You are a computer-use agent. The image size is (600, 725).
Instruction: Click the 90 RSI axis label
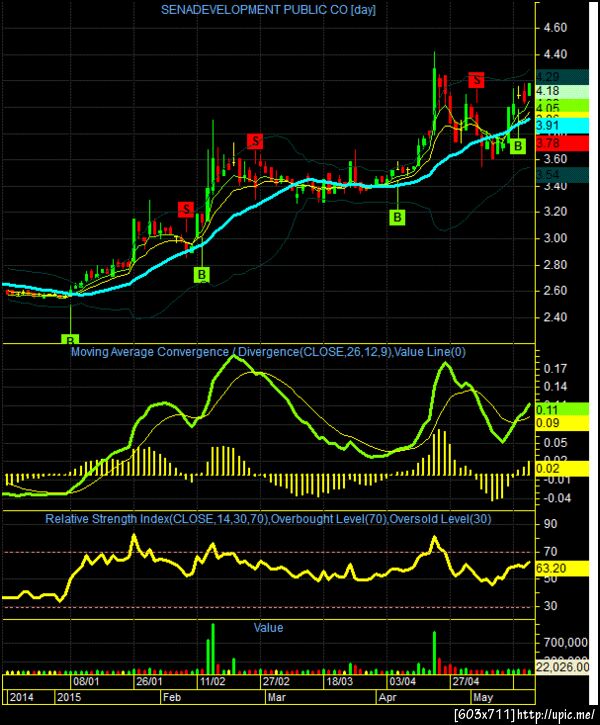click(551, 524)
